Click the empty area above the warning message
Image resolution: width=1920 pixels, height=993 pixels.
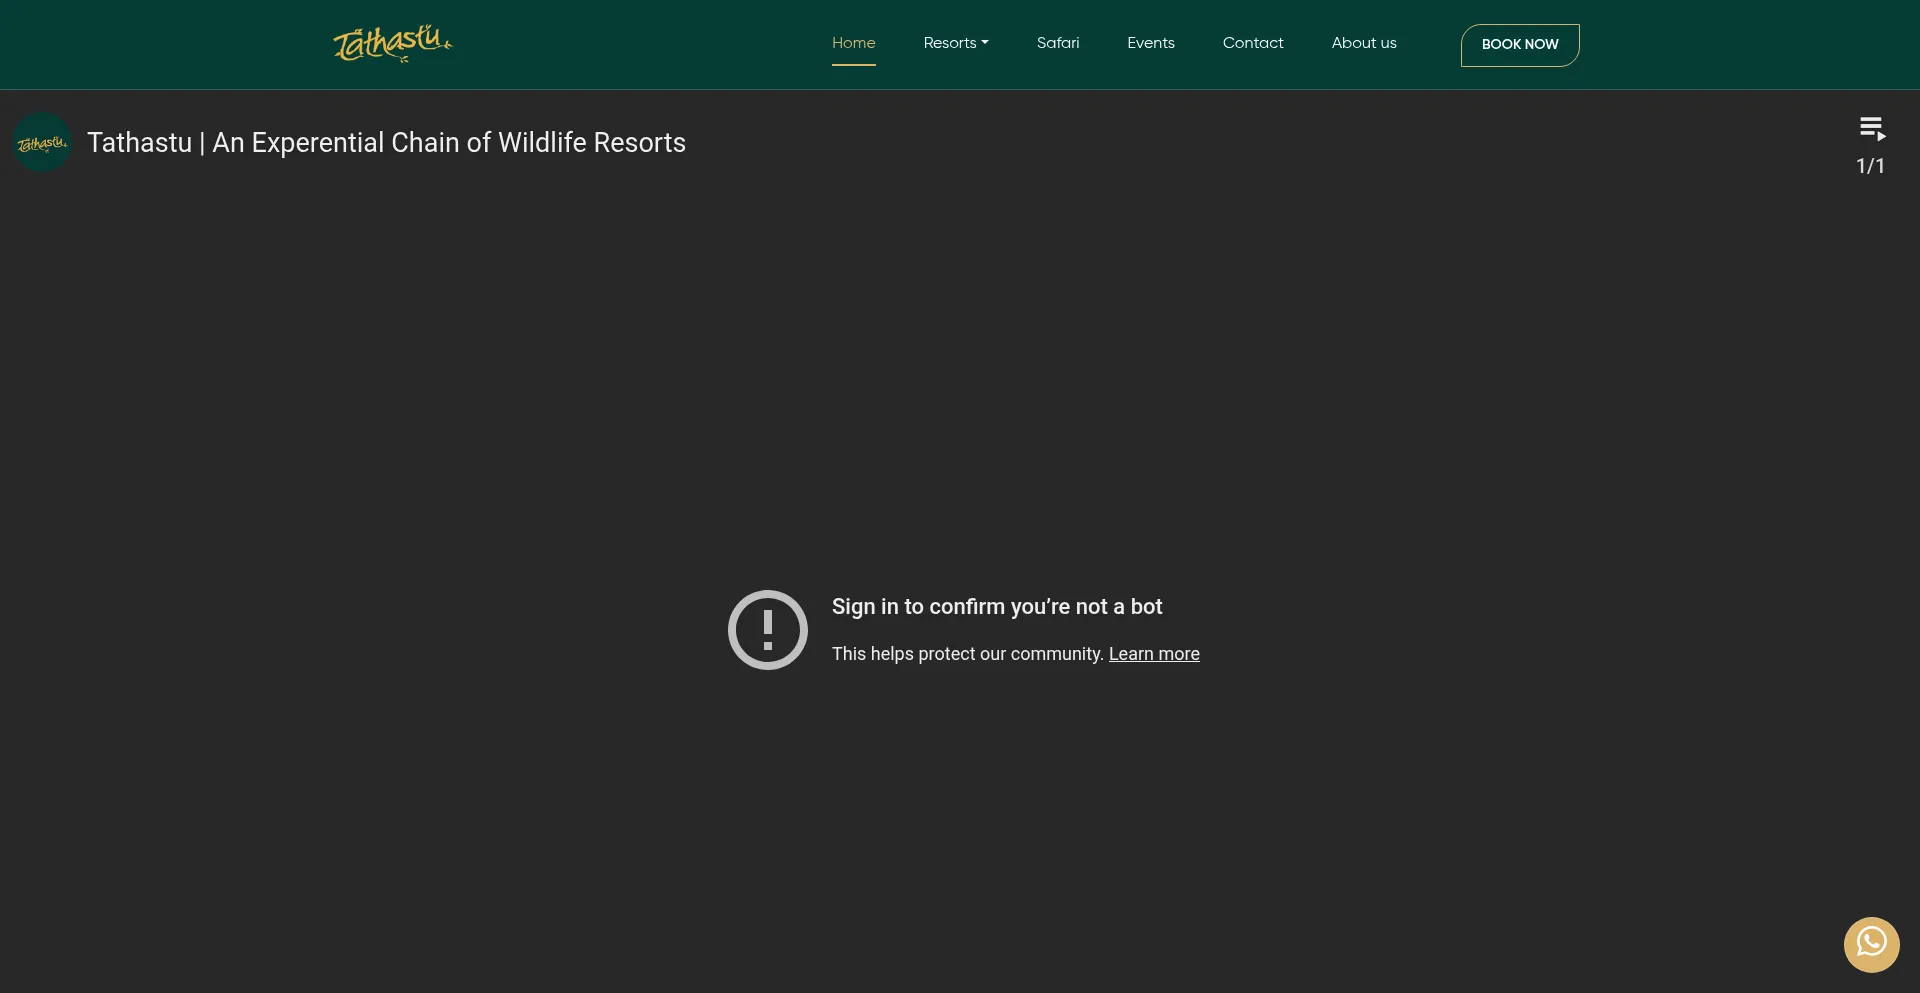coord(960,380)
